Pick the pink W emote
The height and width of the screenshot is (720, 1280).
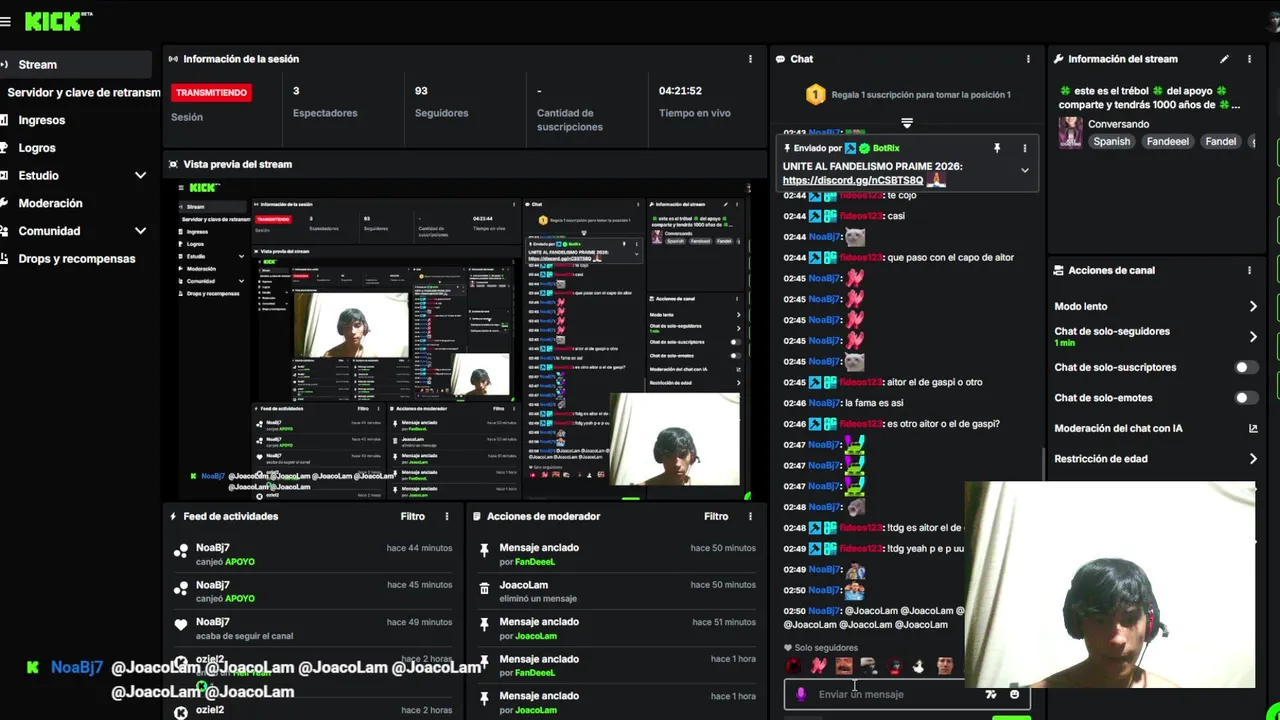click(819, 666)
